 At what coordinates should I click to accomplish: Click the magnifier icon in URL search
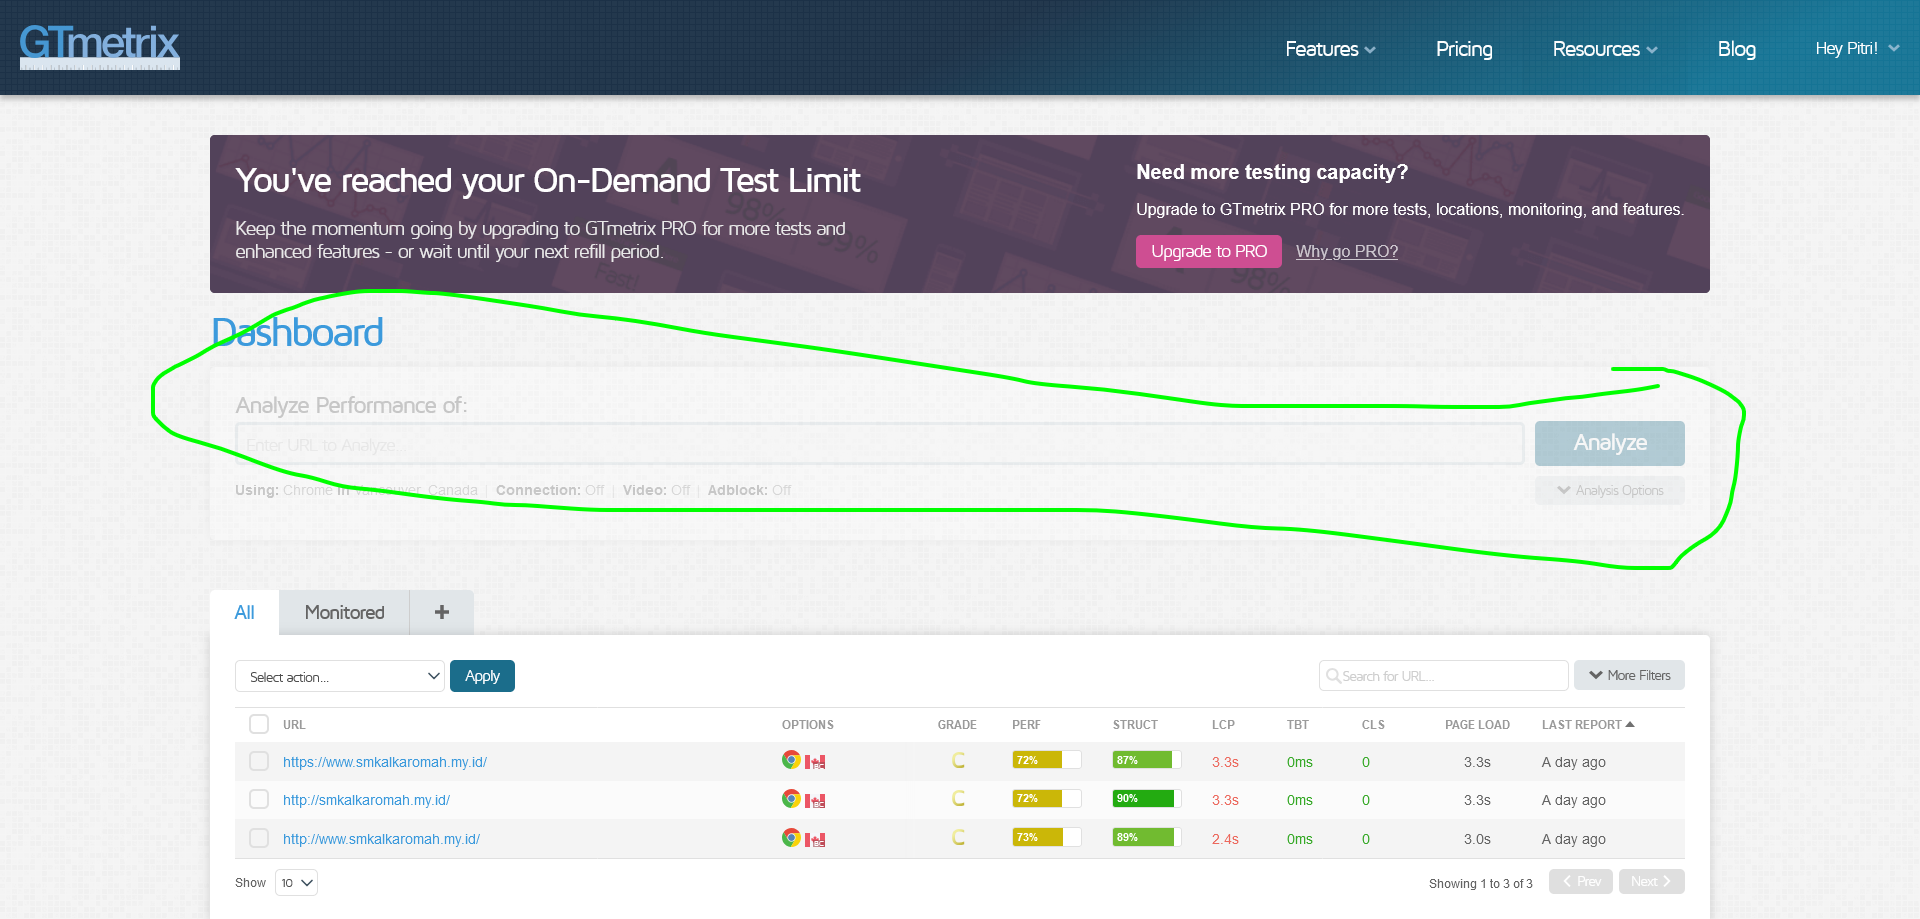click(x=1333, y=676)
